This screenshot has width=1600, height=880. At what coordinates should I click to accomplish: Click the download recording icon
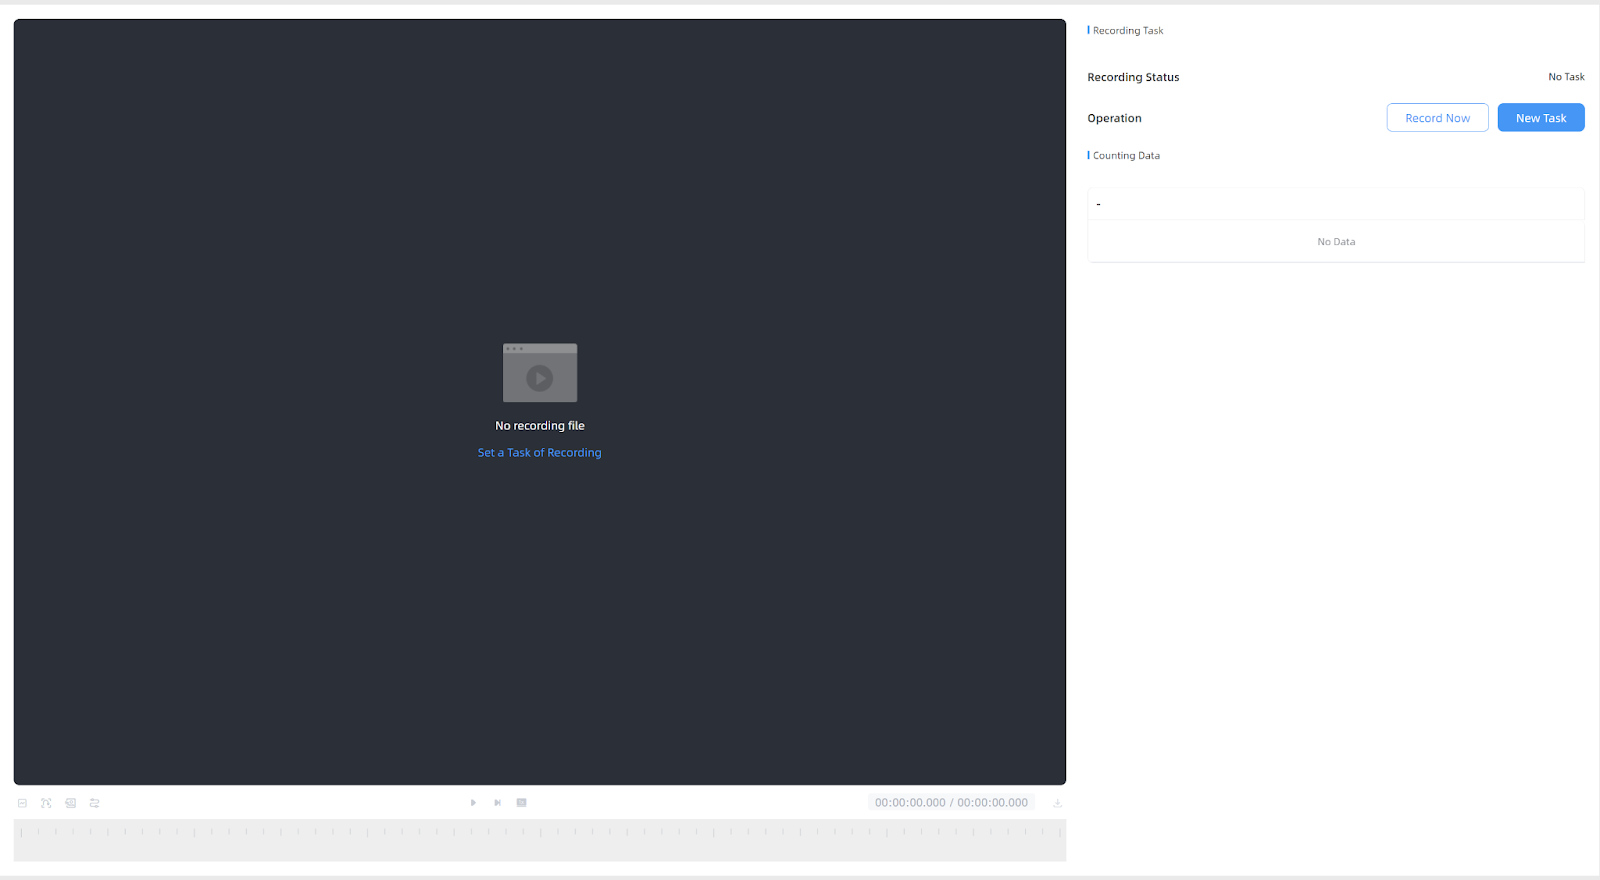pos(1057,803)
